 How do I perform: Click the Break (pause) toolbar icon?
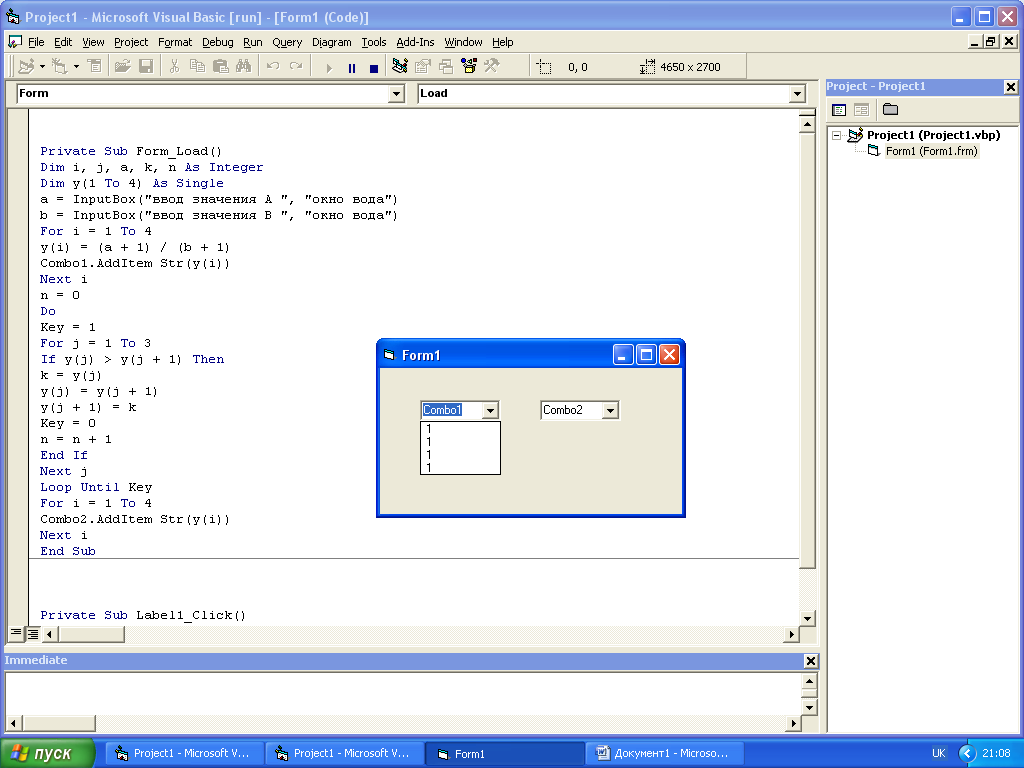pyautogui.click(x=351, y=67)
